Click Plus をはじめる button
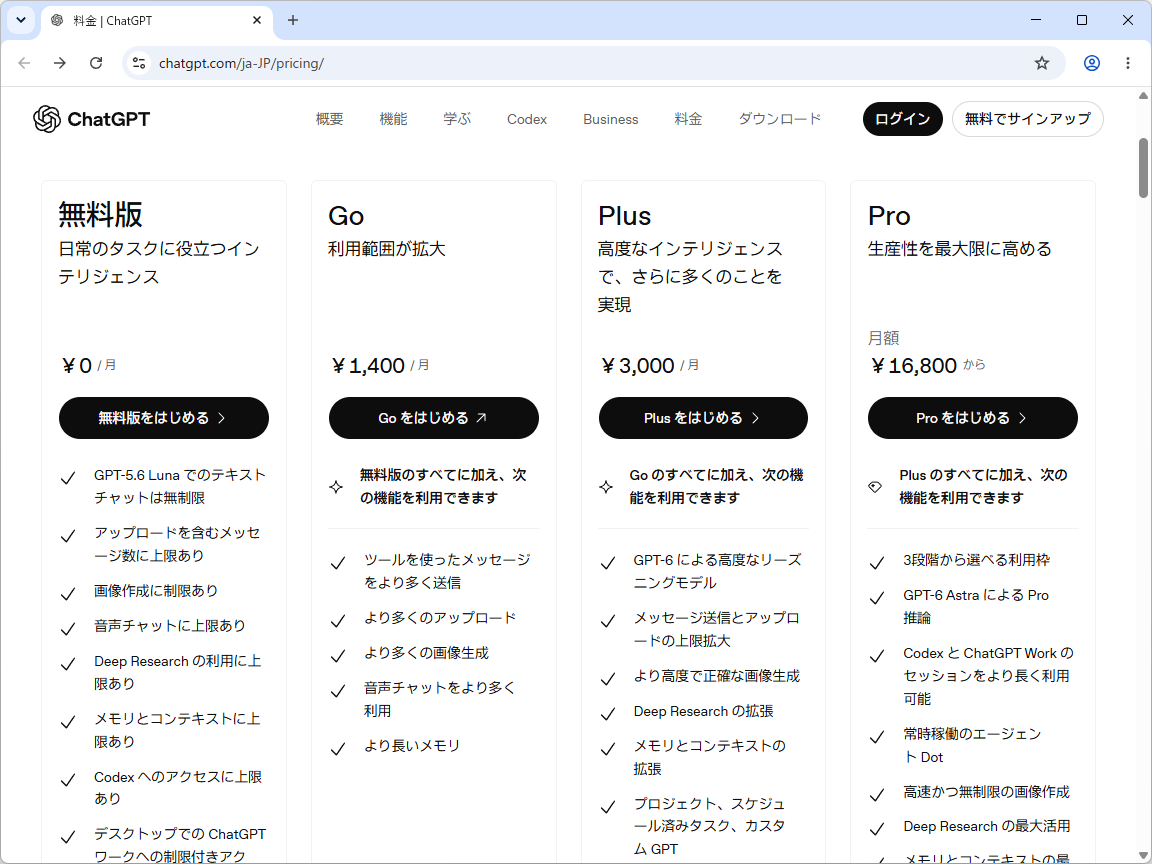The height and width of the screenshot is (864, 1152). pos(703,418)
